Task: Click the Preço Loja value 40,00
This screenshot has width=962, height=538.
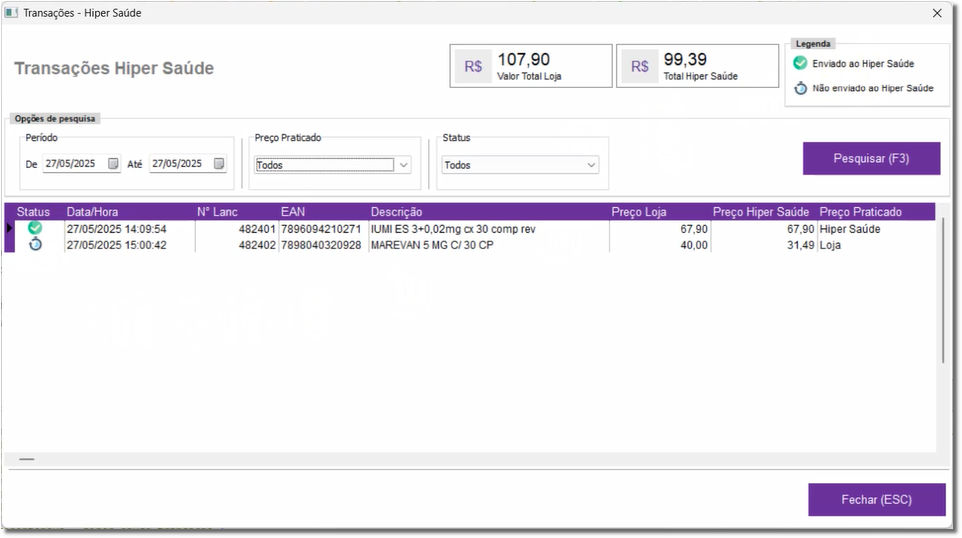Action: (694, 245)
